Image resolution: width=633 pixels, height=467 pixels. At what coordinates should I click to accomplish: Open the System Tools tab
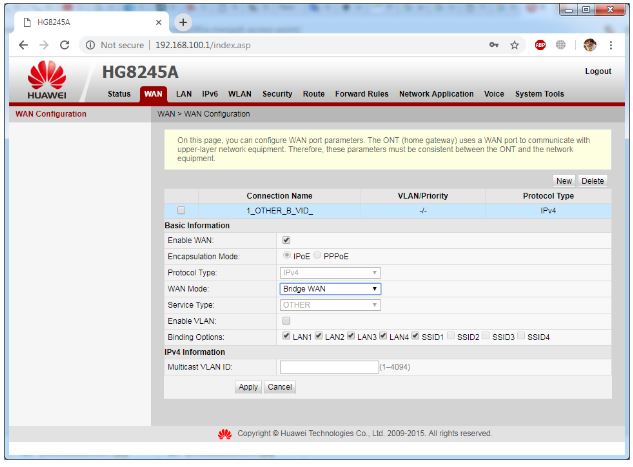pyautogui.click(x=539, y=94)
